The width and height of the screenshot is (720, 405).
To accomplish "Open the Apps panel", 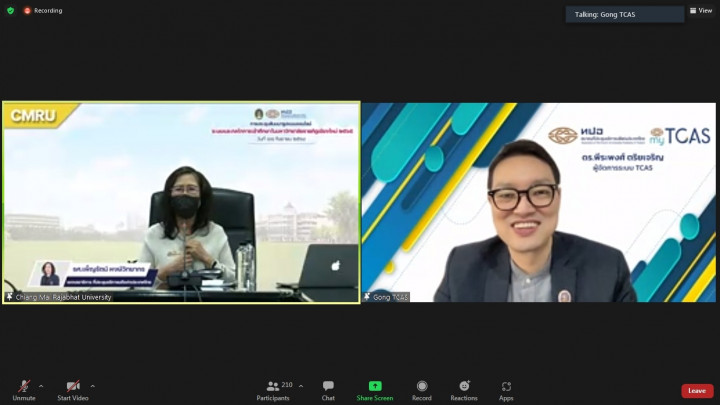I will (x=506, y=391).
